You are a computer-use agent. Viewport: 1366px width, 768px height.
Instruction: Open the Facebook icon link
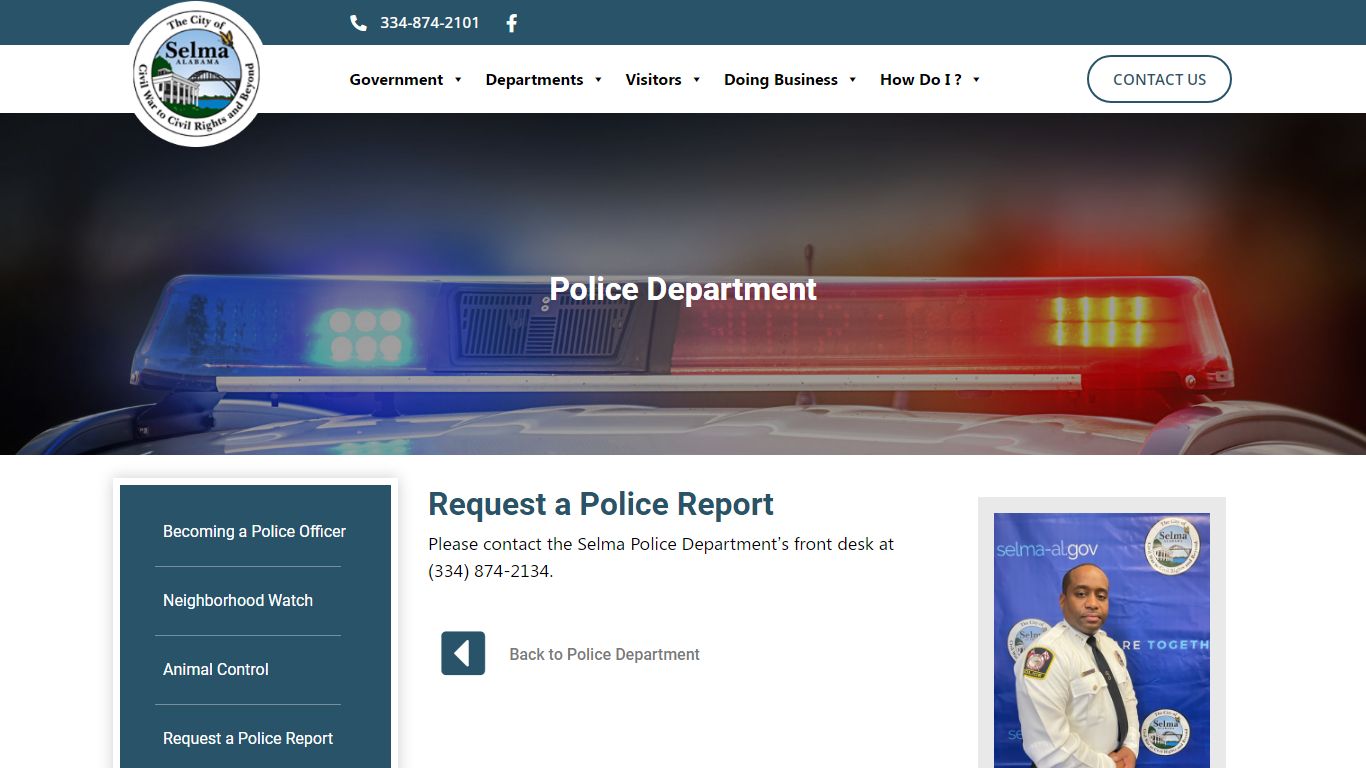pyautogui.click(x=512, y=23)
